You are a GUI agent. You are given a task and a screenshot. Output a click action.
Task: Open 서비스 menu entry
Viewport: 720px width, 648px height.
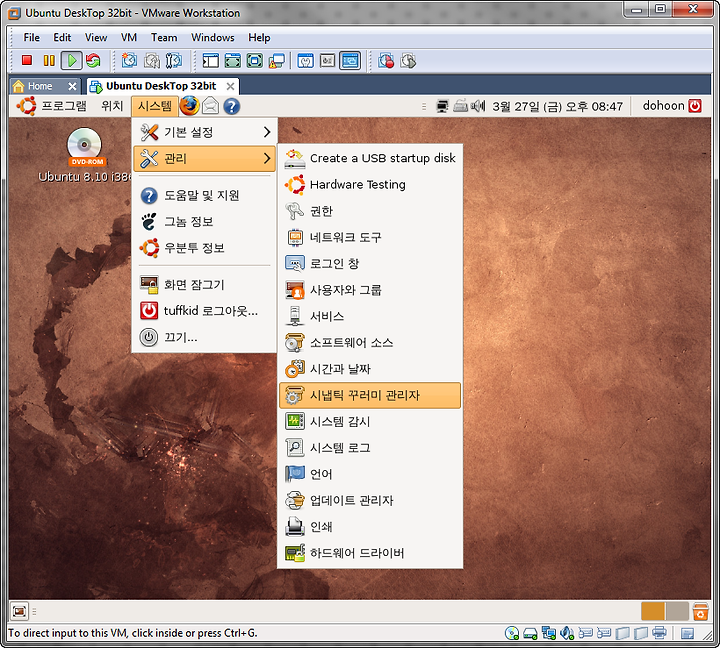coord(370,316)
